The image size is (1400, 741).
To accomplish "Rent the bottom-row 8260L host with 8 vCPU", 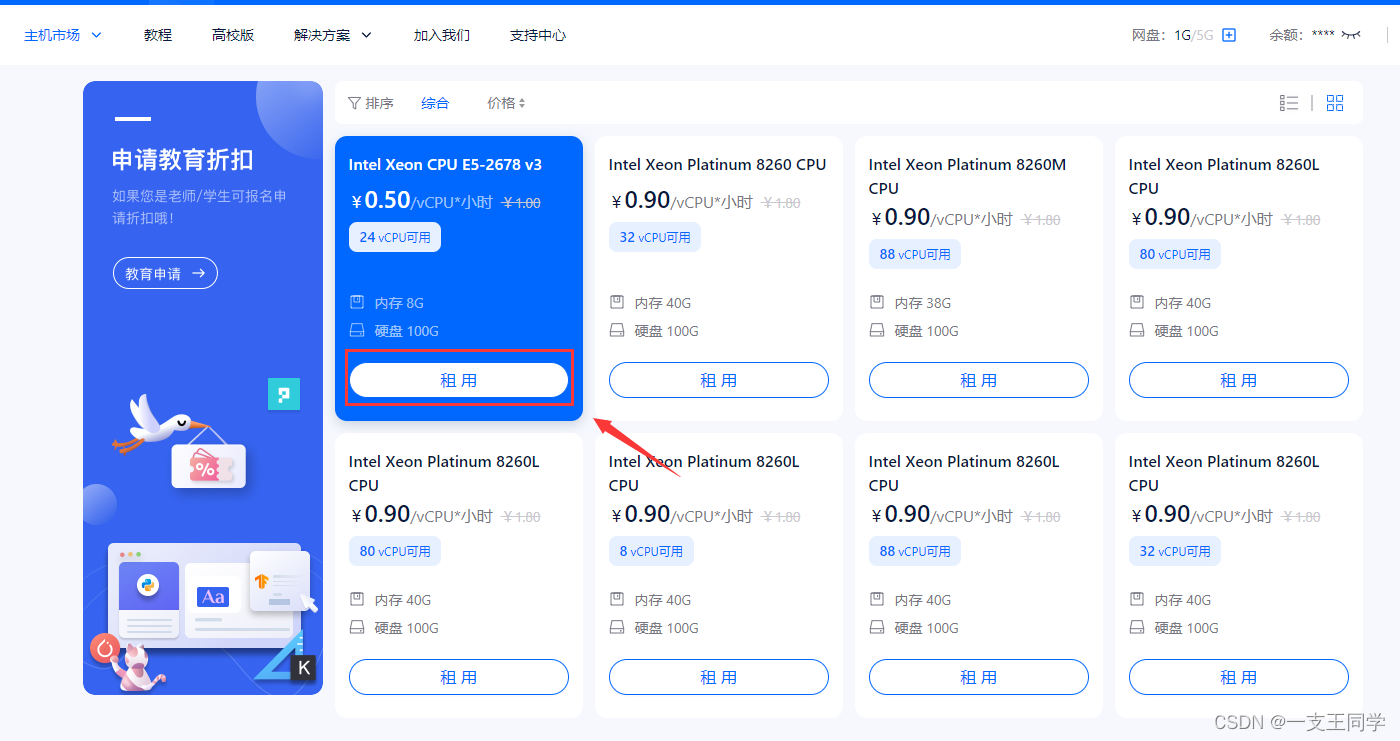I will (x=719, y=677).
